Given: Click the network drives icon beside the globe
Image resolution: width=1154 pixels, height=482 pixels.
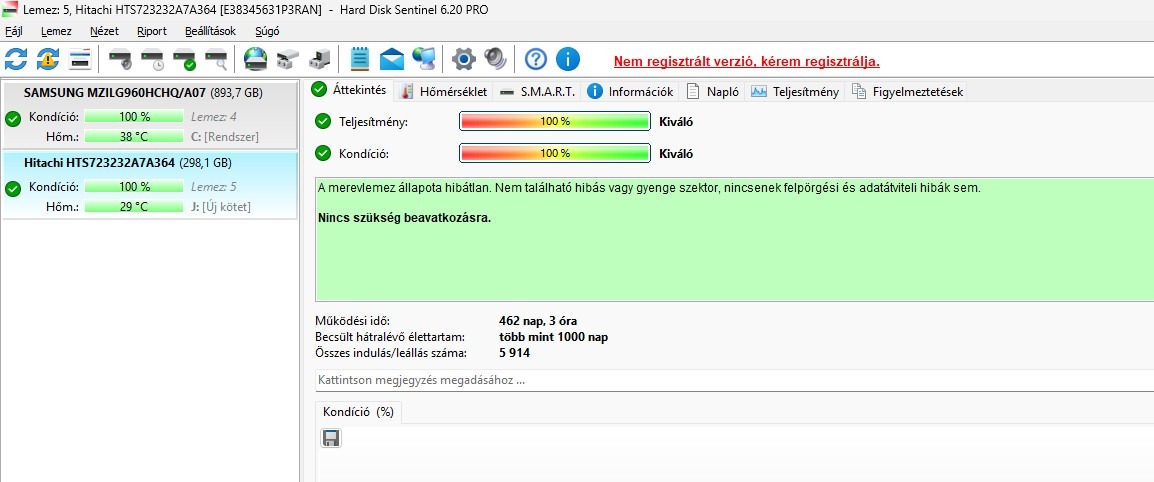Looking at the screenshot, I should [288, 59].
